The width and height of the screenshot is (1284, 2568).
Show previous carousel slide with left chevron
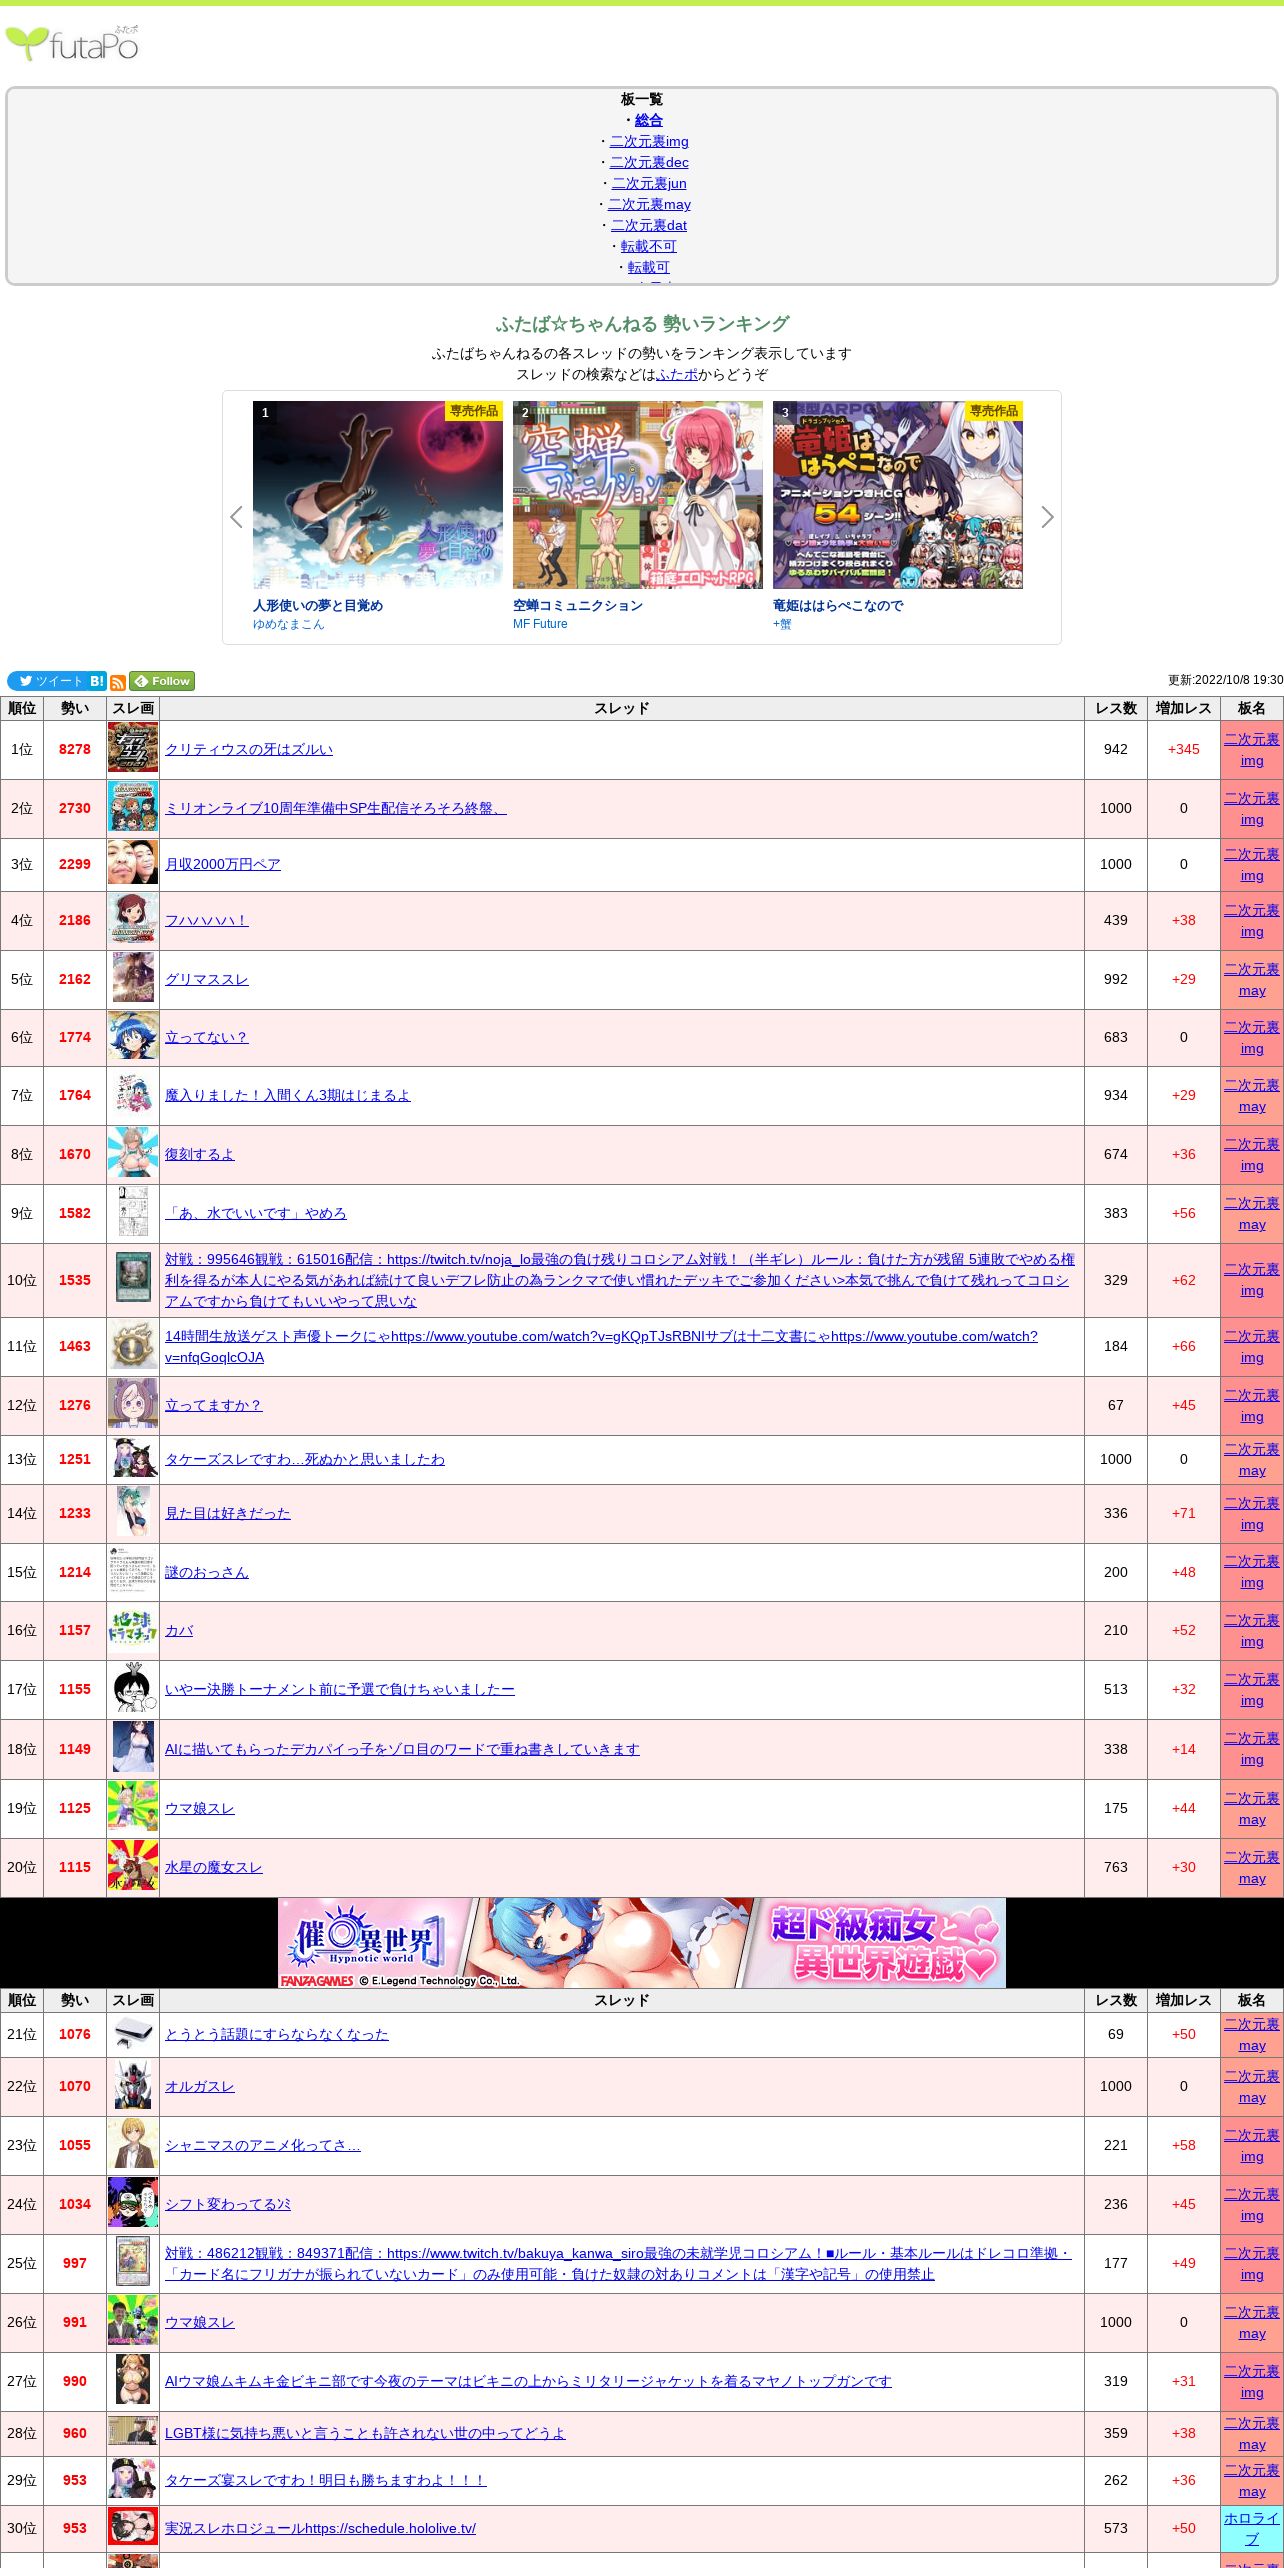(237, 517)
